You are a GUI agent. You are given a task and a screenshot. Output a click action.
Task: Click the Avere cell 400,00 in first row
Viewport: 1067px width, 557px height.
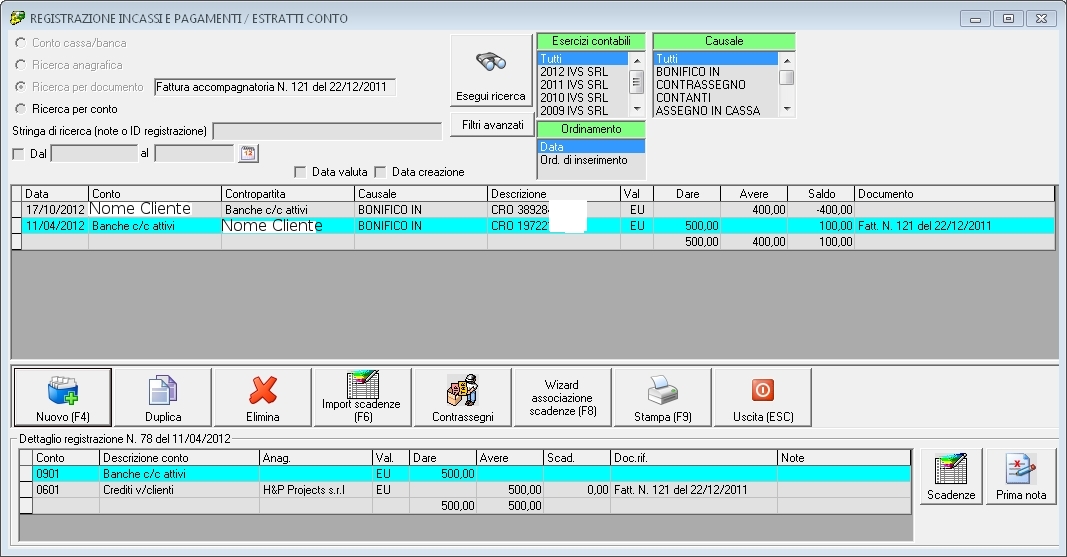pos(754,209)
